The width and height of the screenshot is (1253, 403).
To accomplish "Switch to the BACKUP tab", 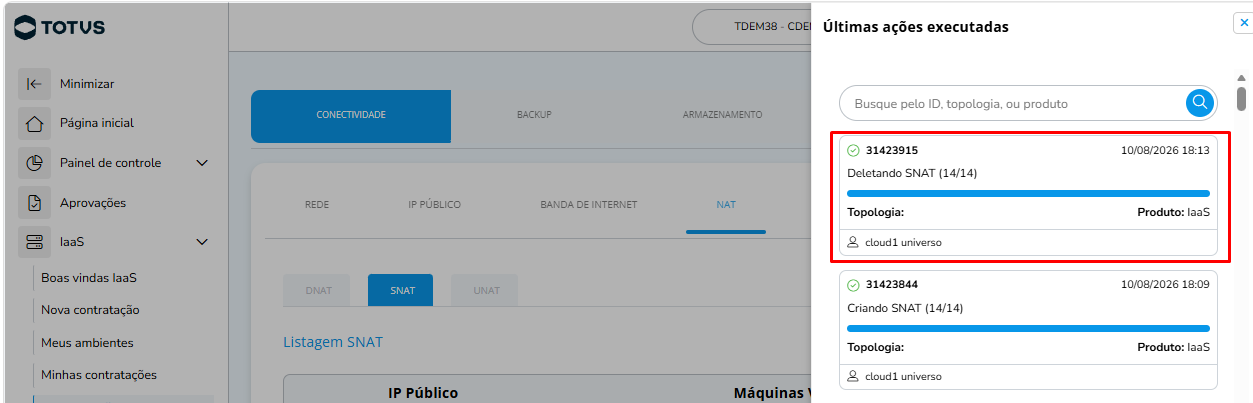I will (534, 115).
